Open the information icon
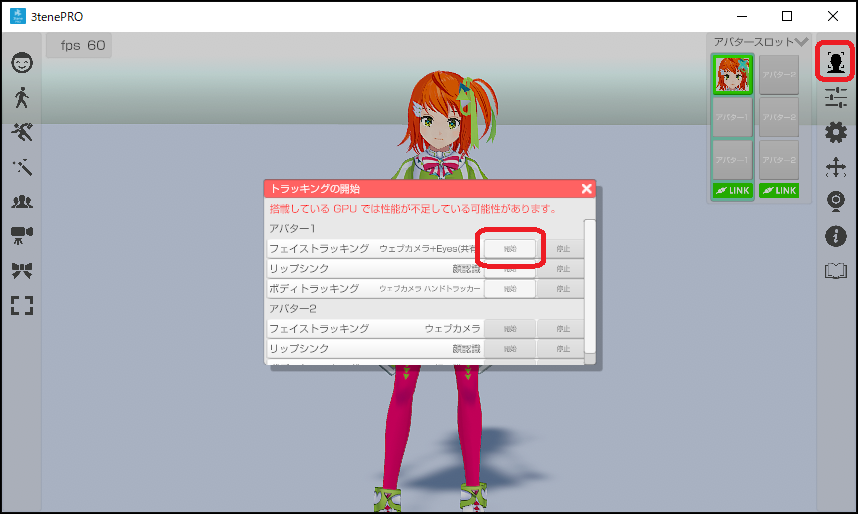The height and width of the screenshot is (514, 858). pos(836,236)
